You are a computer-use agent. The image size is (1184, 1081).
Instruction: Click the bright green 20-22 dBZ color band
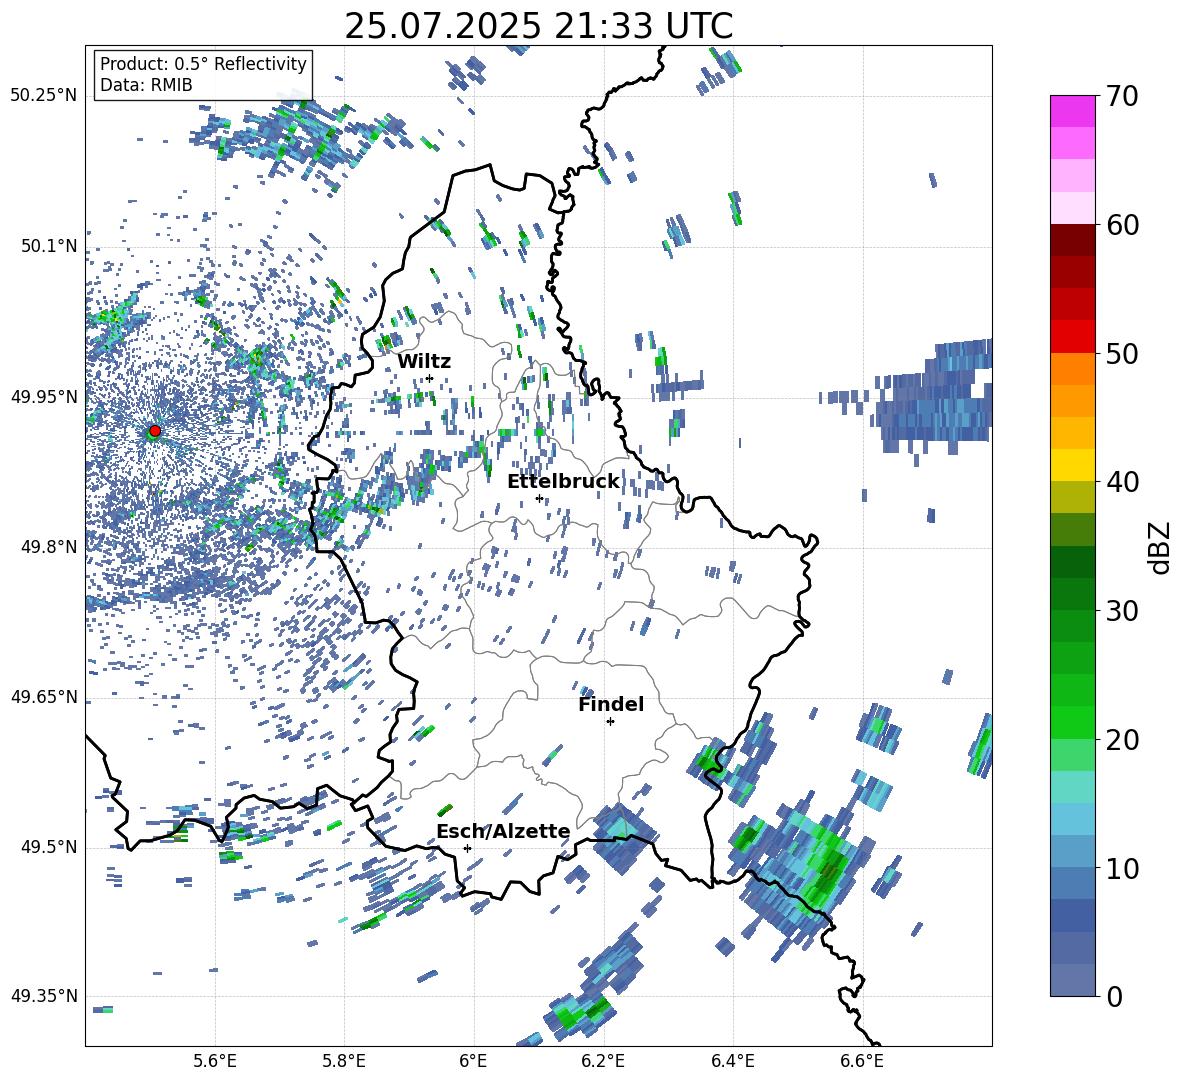(1072, 722)
